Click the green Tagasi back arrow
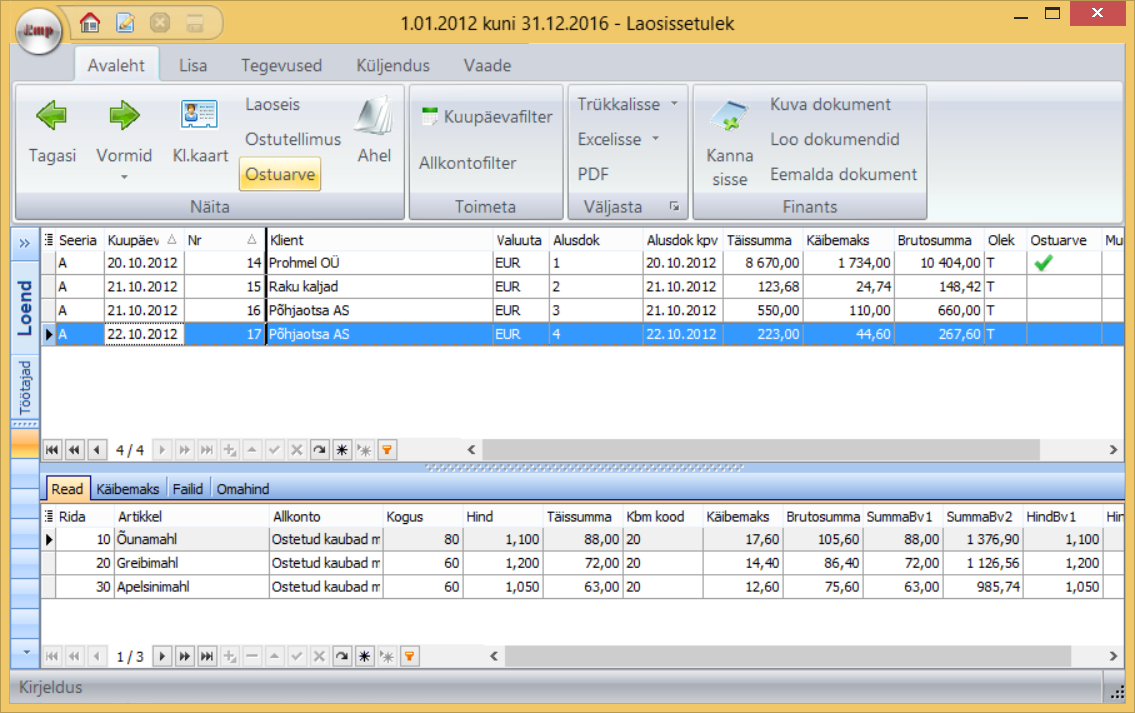1135x713 pixels. pos(52,116)
